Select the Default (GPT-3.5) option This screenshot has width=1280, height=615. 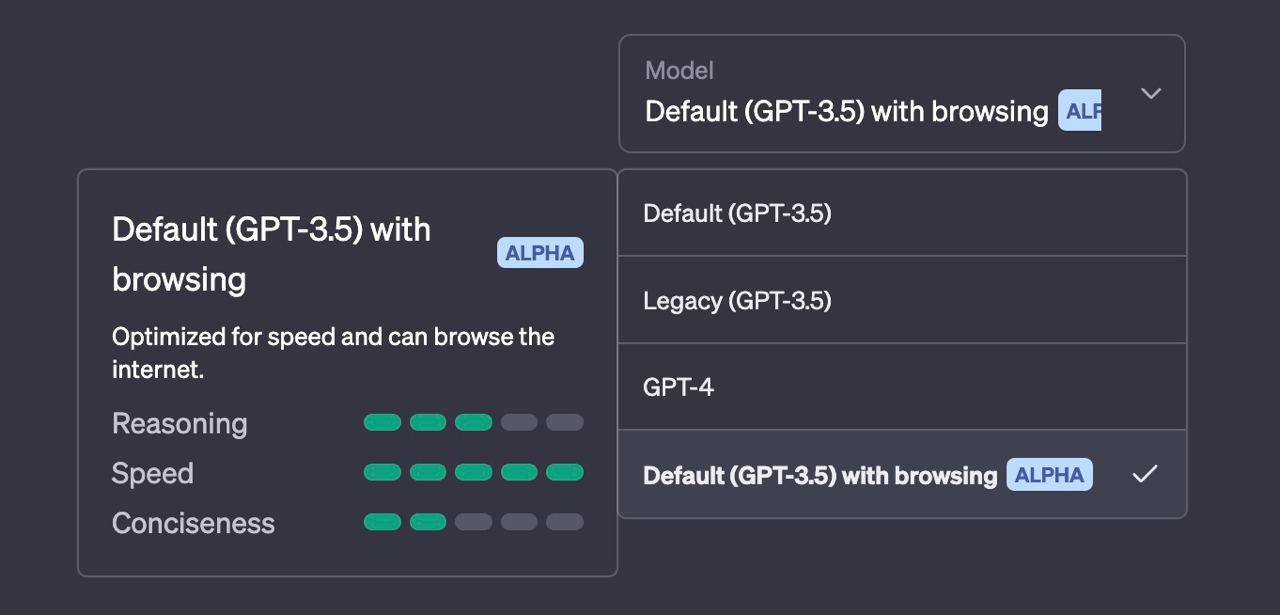[x=737, y=213]
